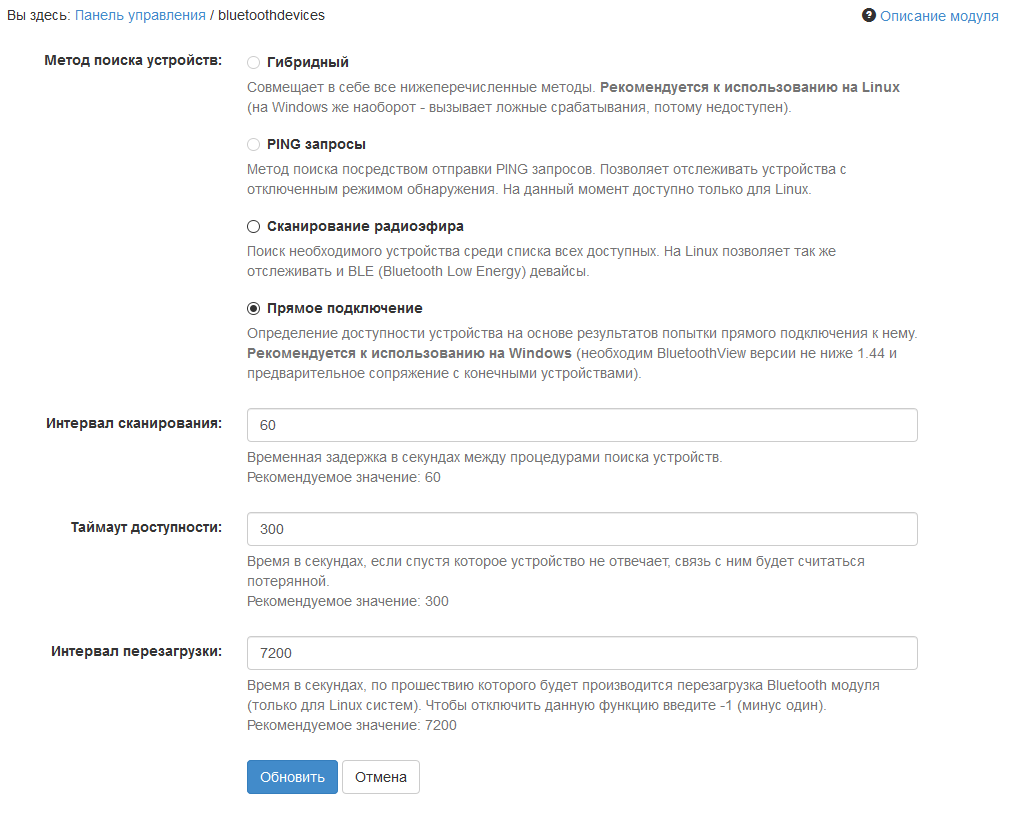Click the Интервал сканирования: field label
The height and width of the screenshot is (824, 1018).
[x=134, y=423]
